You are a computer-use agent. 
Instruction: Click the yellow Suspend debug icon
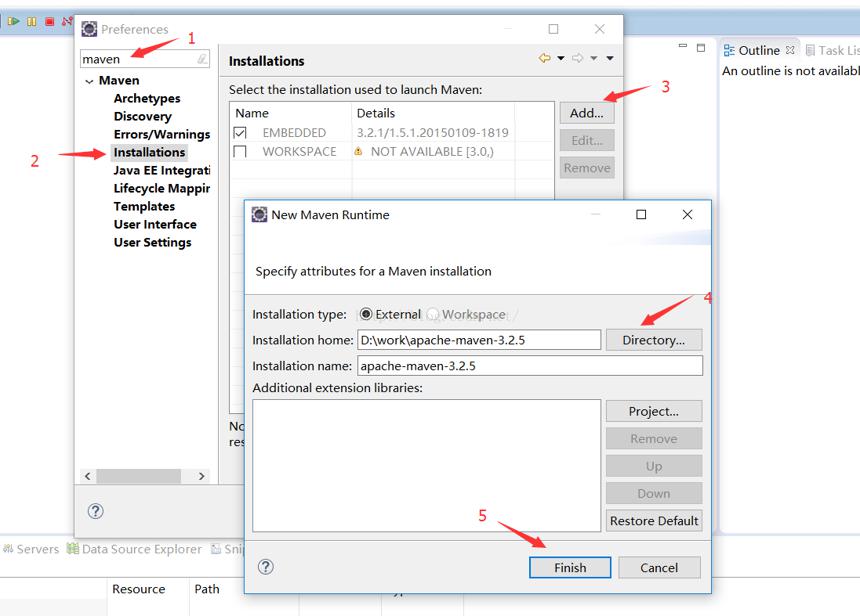click(32, 21)
